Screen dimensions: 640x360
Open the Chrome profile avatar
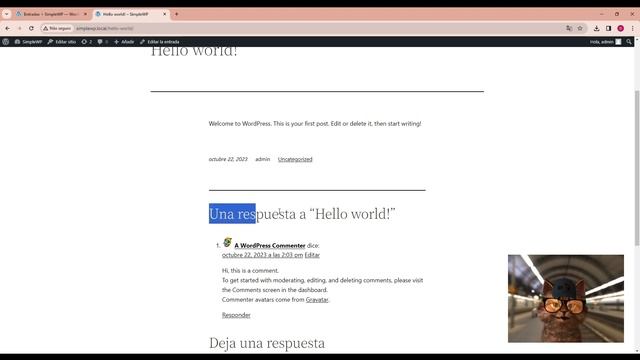(620, 28)
